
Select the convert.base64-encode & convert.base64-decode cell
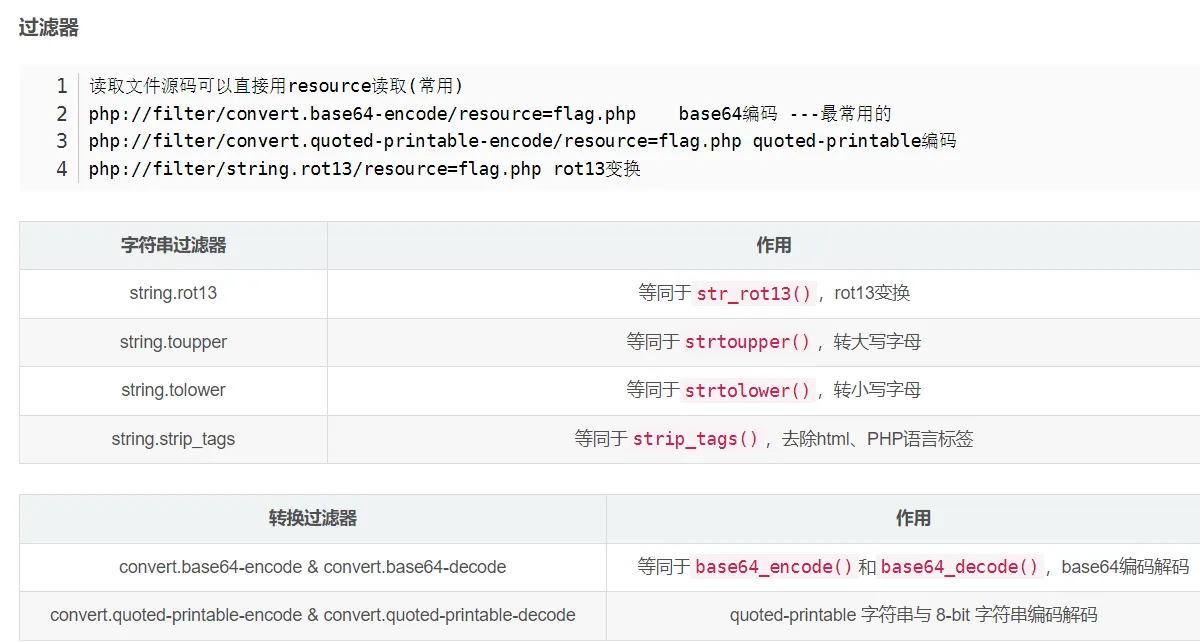(x=312, y=567)
